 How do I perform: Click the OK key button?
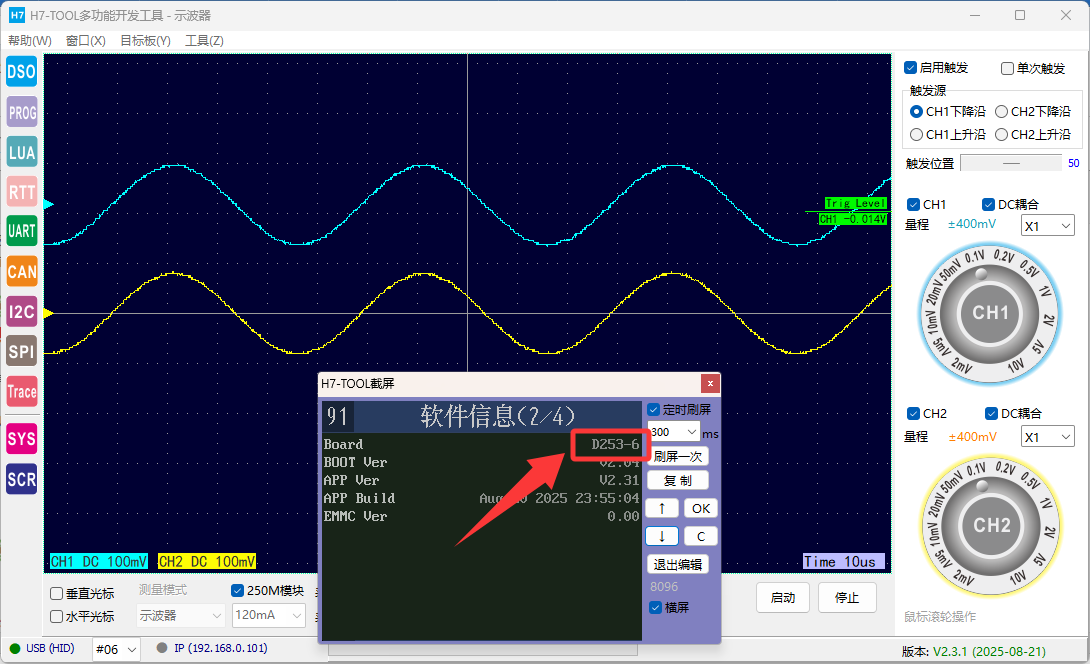click(x=701, y=508)
